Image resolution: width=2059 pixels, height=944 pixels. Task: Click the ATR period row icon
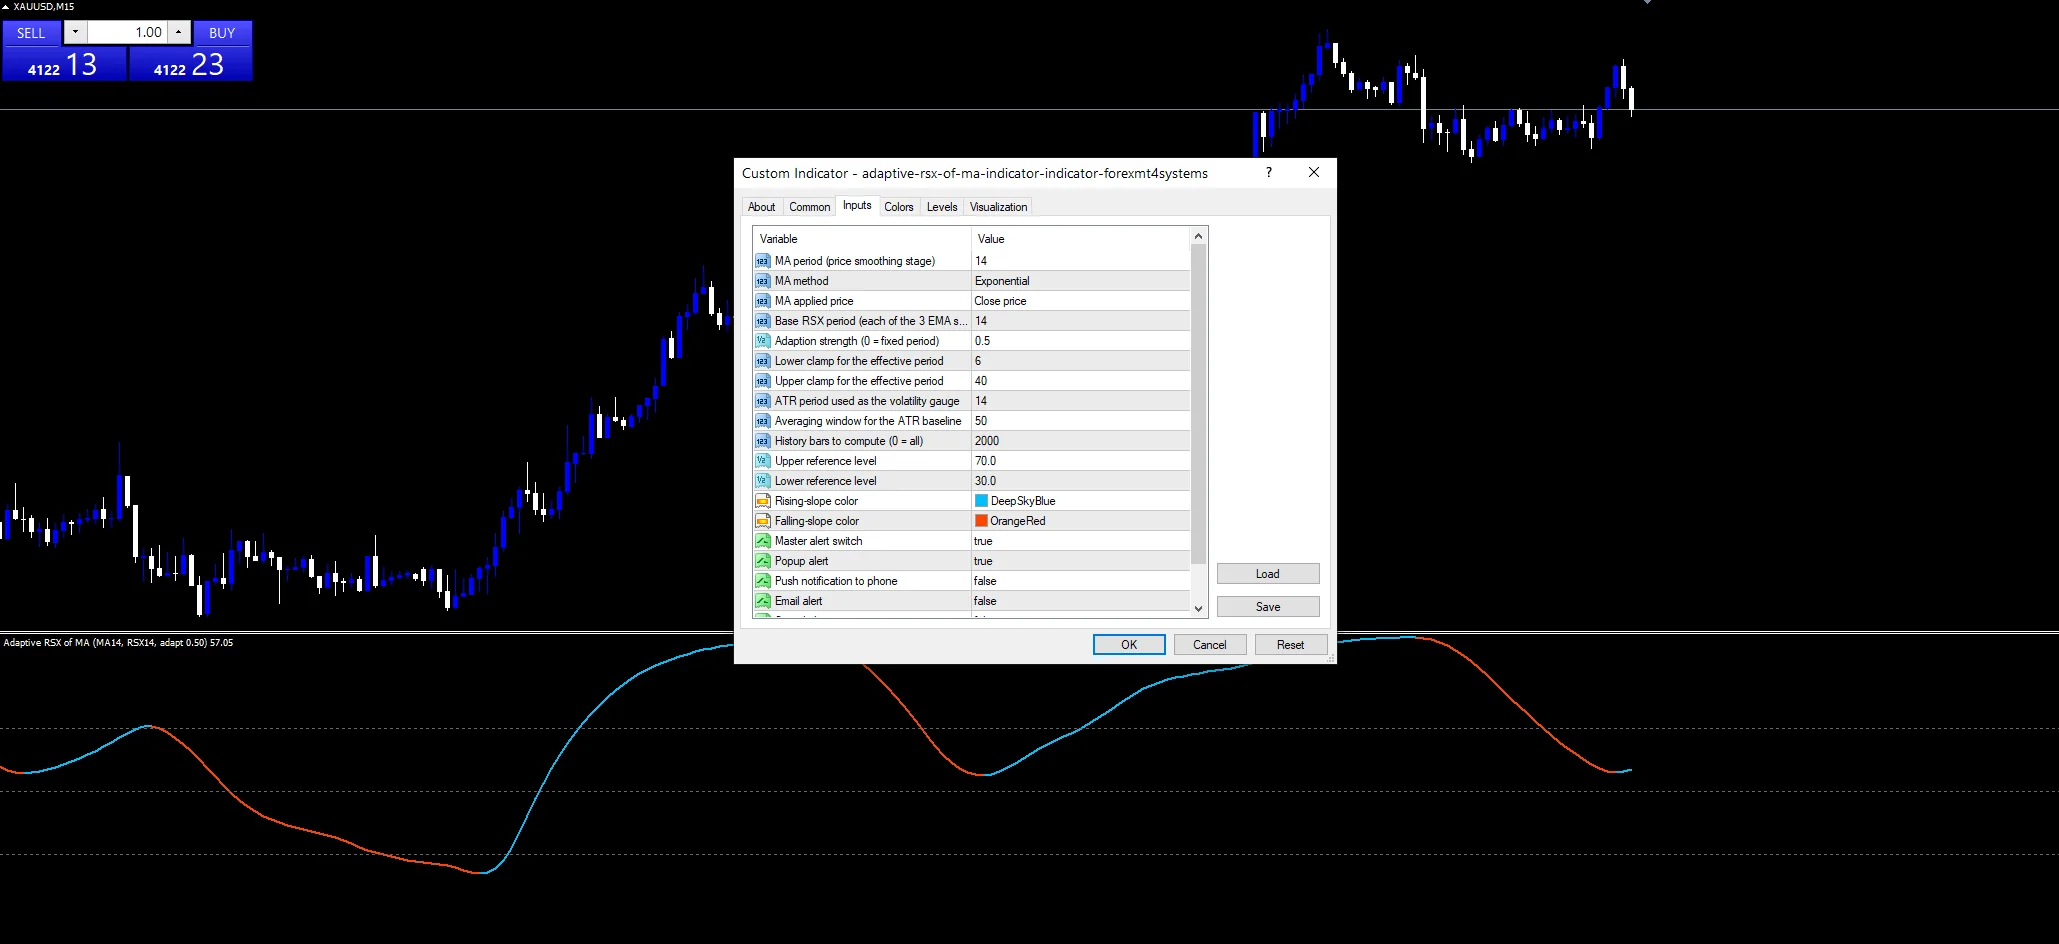[762, 401]
